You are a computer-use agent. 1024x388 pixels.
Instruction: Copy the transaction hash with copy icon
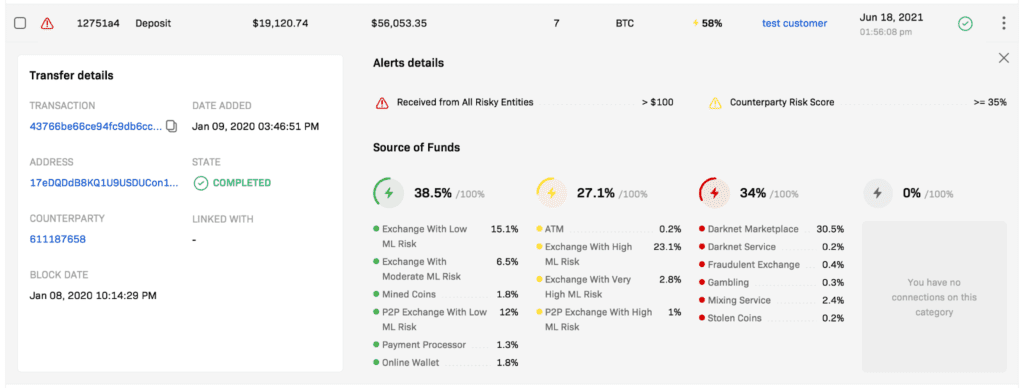171,126
